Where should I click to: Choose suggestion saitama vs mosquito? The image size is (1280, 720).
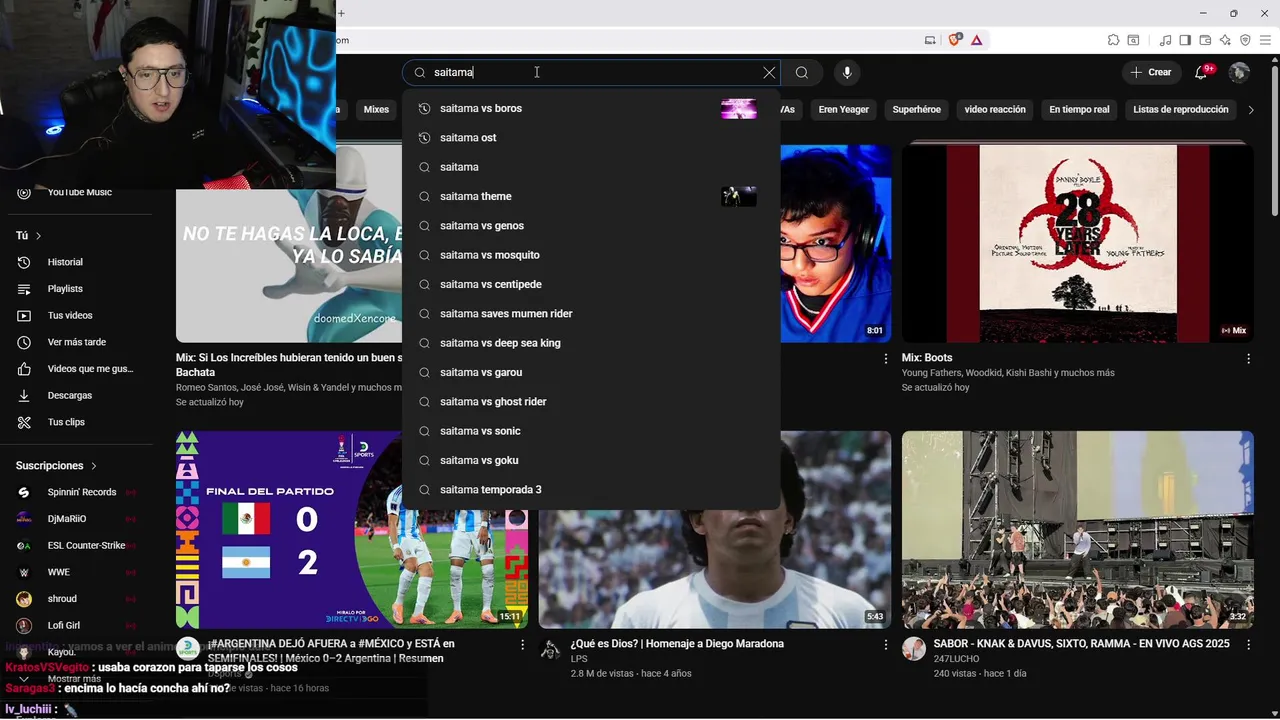[x=591, y=255]
